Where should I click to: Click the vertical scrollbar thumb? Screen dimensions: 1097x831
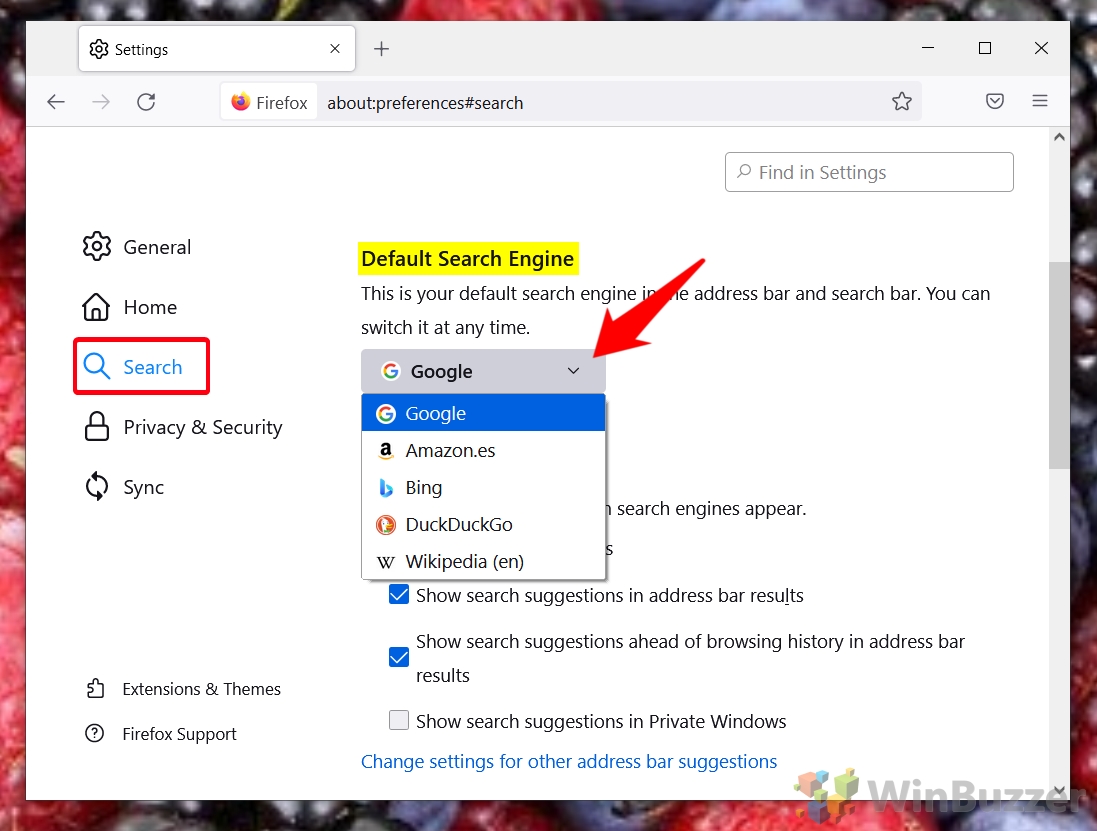click(x=1059, y=365)
